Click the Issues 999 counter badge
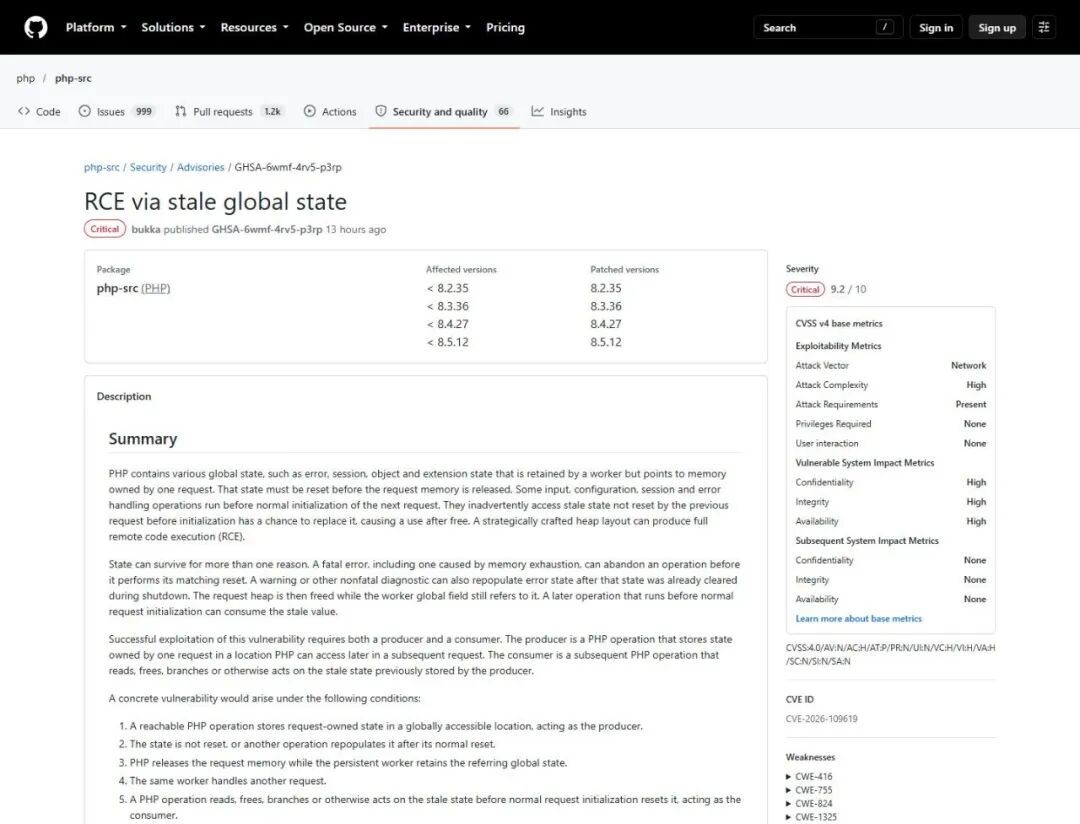Viewport: 1080px width, 824px height. point(143,111)
